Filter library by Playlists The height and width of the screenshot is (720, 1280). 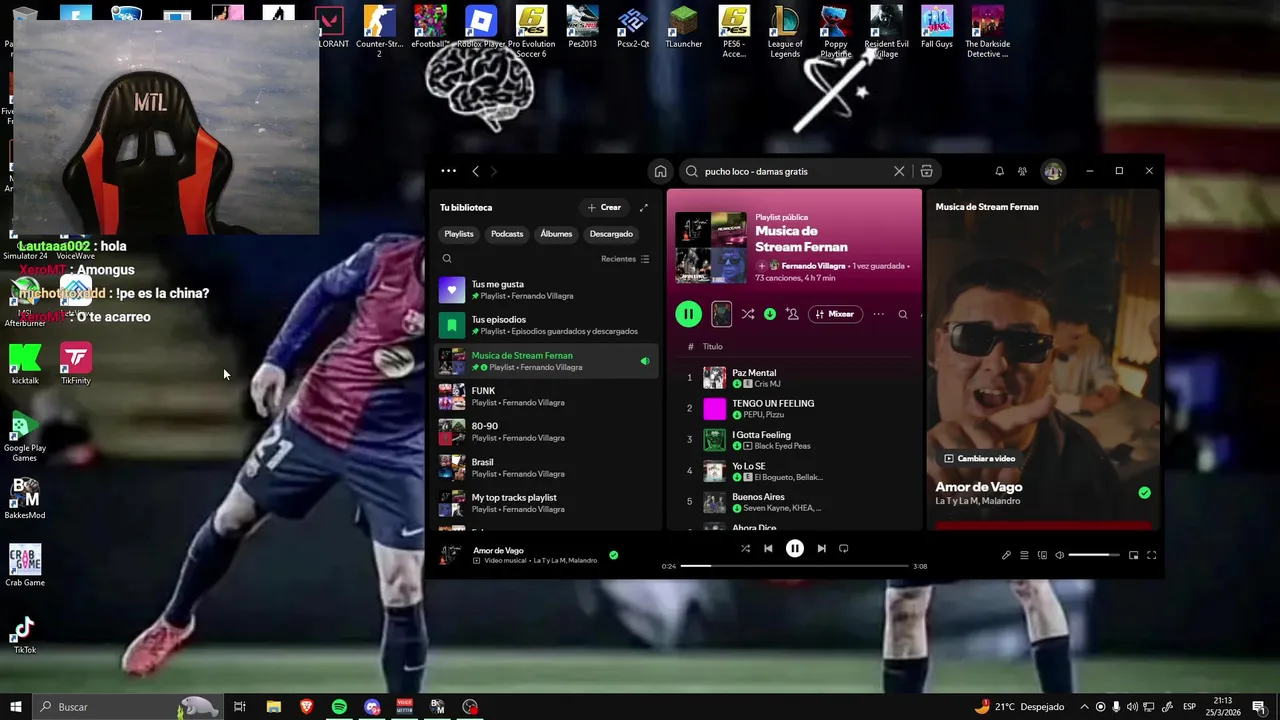tap(459, 234)
